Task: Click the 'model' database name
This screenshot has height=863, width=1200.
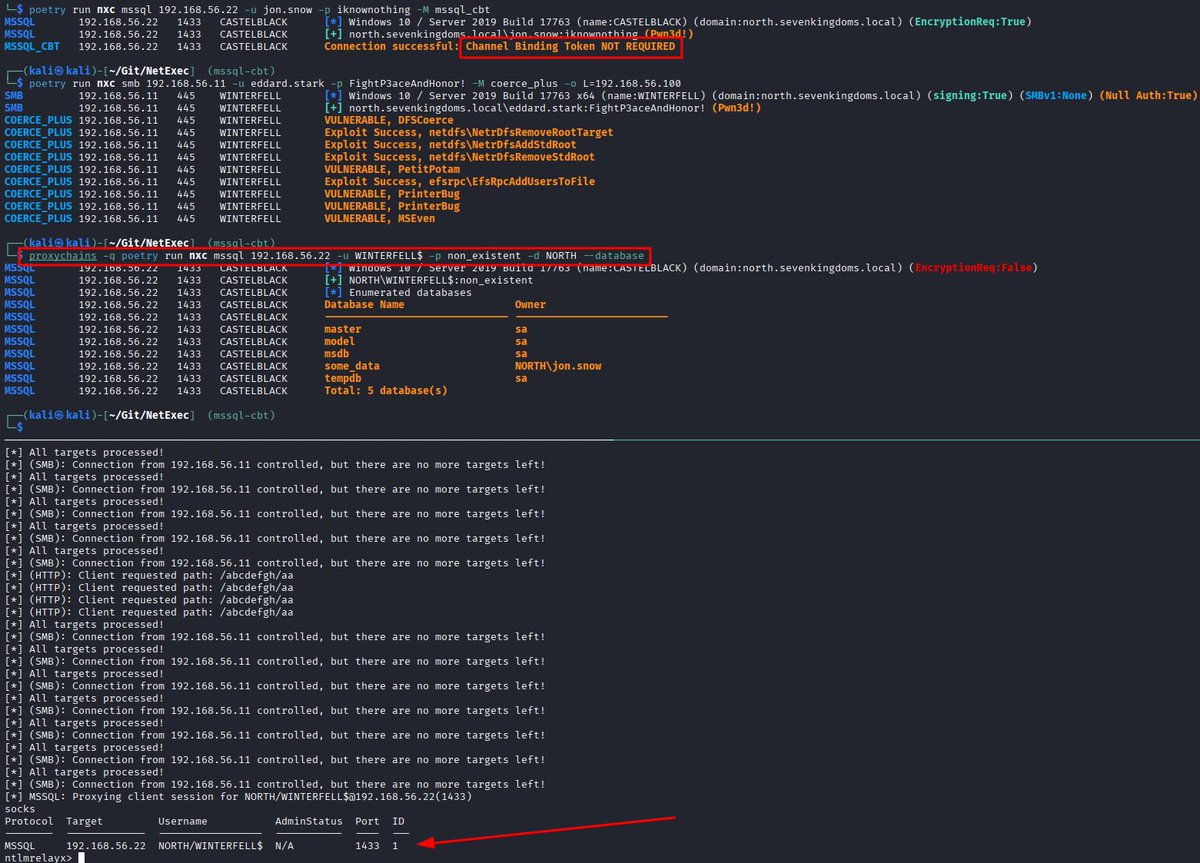Action: pos(340,341)
